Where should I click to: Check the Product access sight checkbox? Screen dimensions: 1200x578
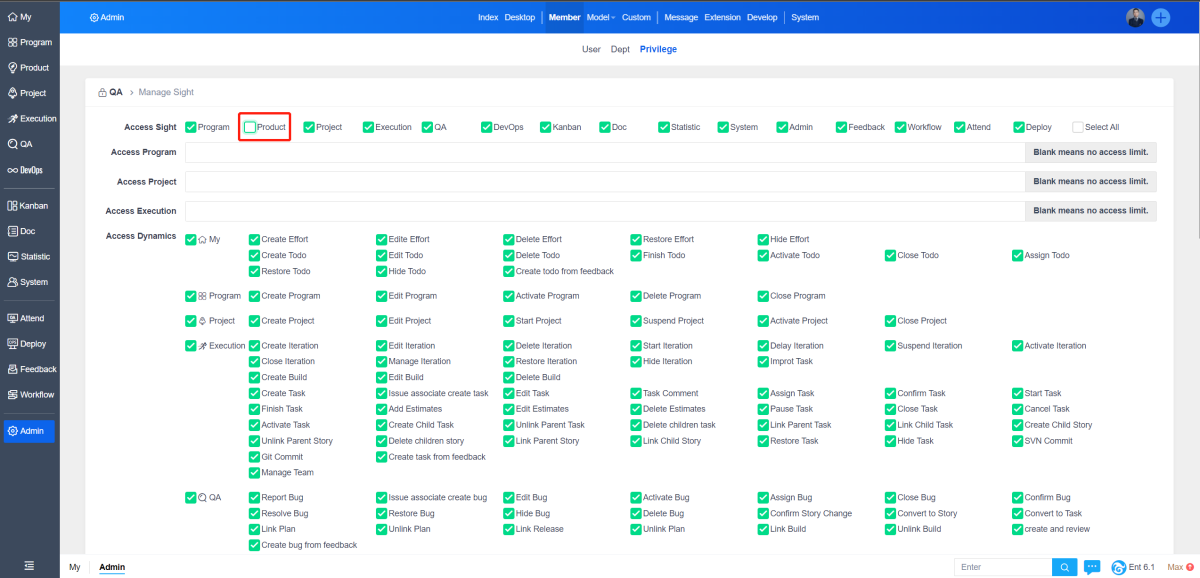250,128
